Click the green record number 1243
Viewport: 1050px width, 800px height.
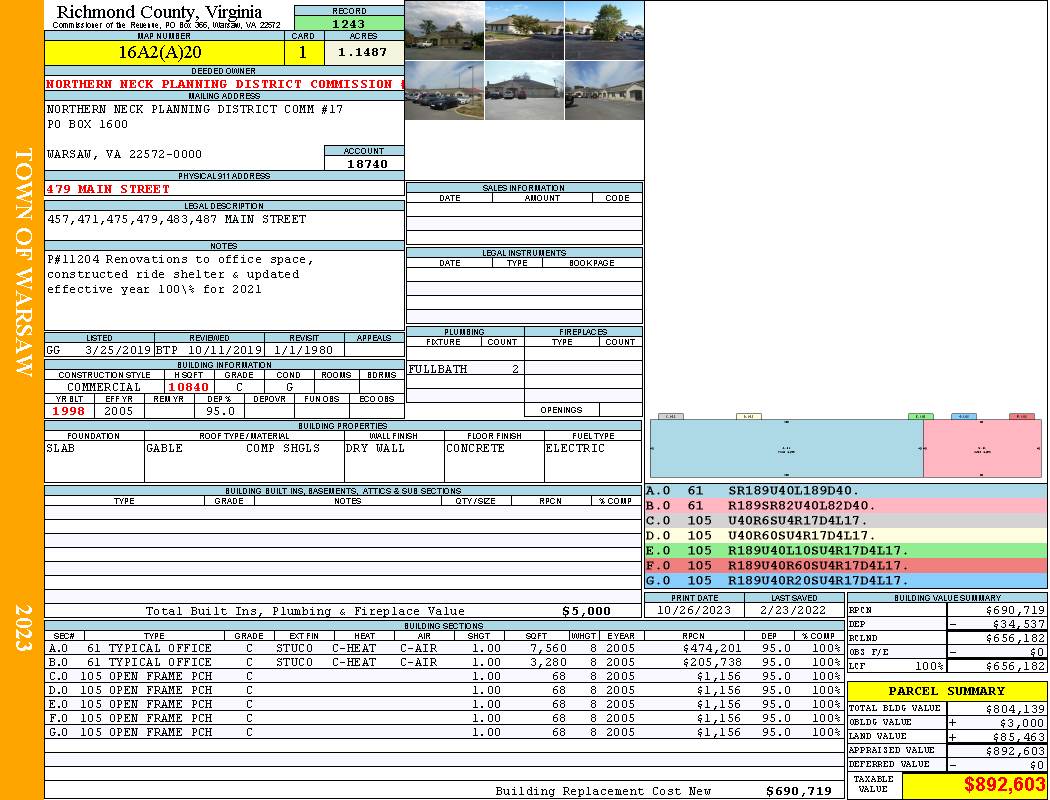pyautogui.click(x=348, y=24)
